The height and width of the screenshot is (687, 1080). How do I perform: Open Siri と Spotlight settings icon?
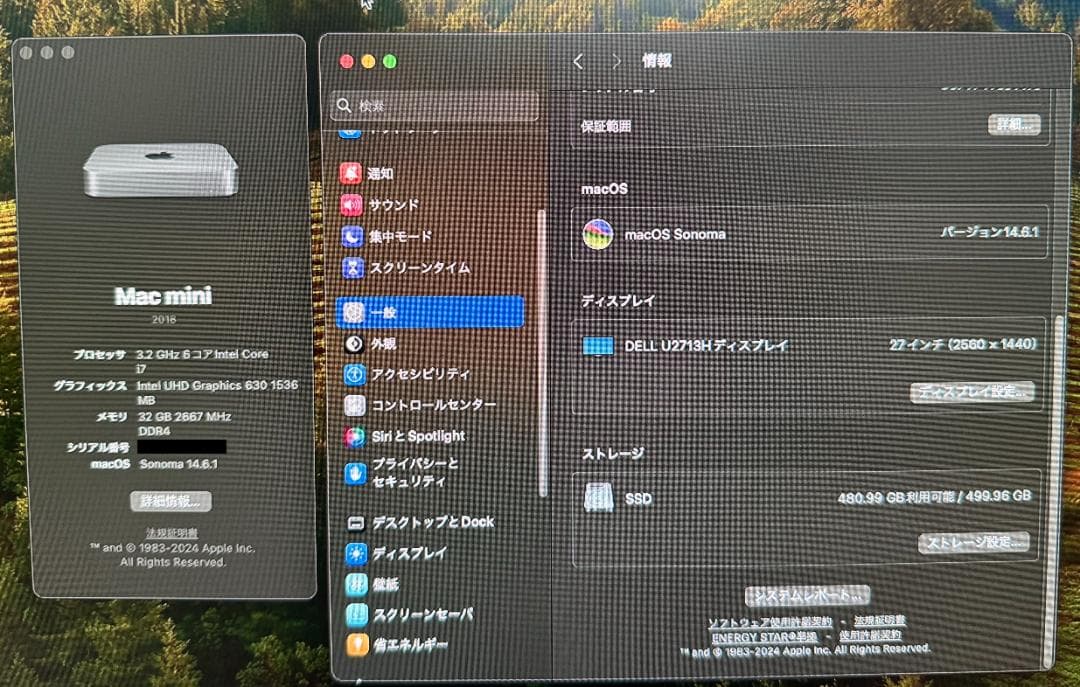pos(357,436)
